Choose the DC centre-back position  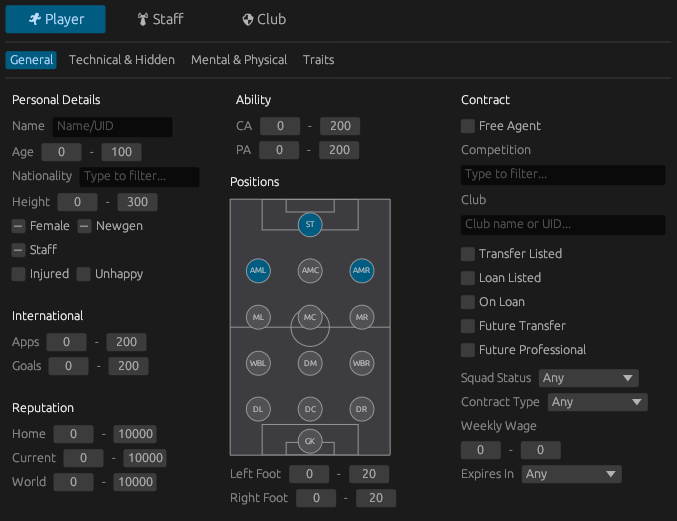pyautogui.click(x=310, y=409)
